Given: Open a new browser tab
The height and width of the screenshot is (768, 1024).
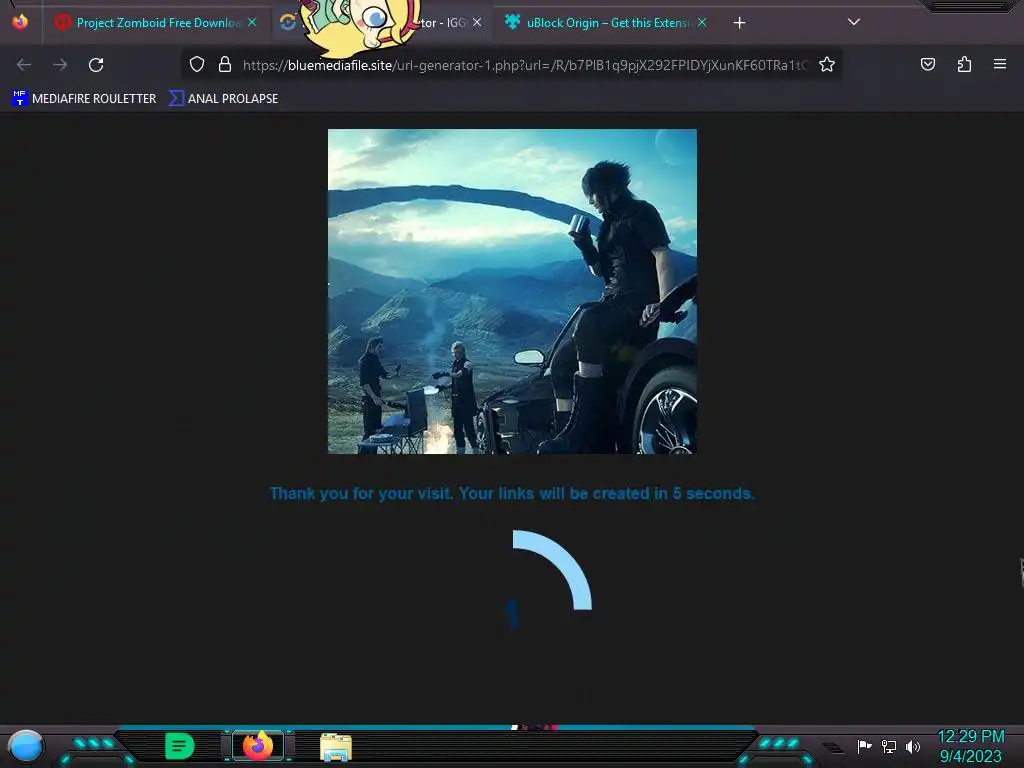Looking at the screenshot, I should pos(739,24).
